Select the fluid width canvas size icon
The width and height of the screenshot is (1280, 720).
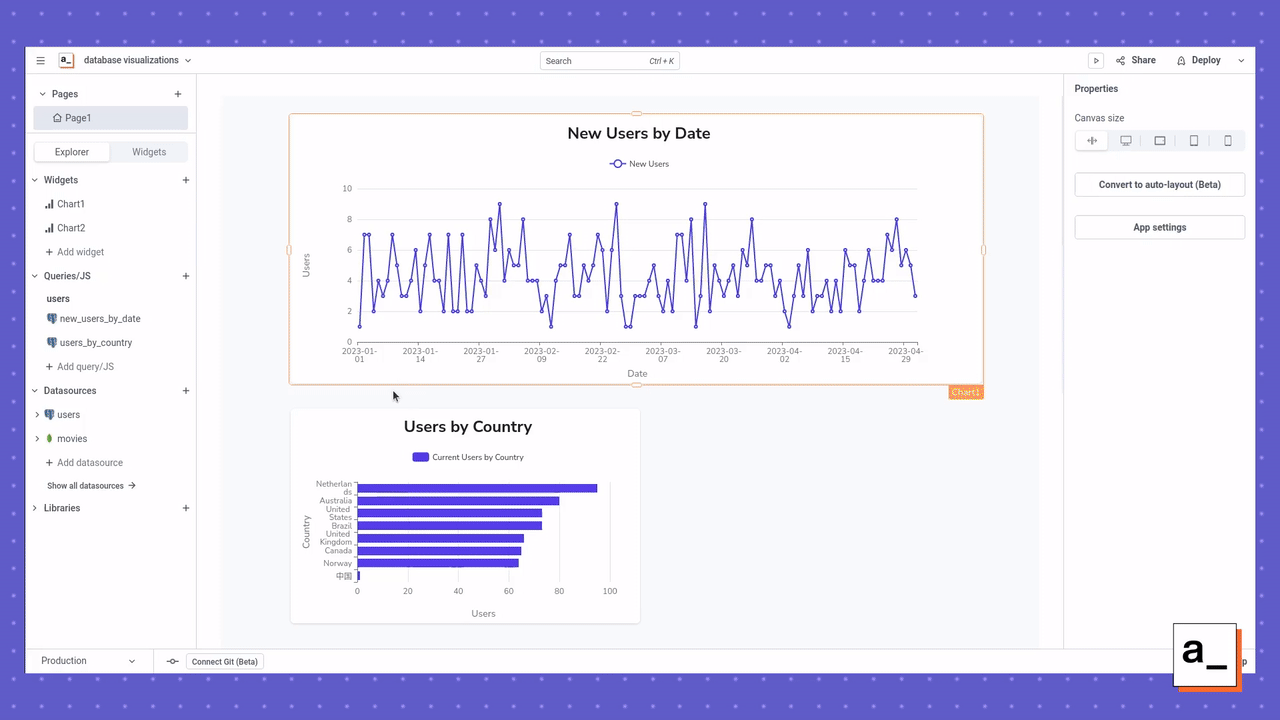[x=1092, y=140]
